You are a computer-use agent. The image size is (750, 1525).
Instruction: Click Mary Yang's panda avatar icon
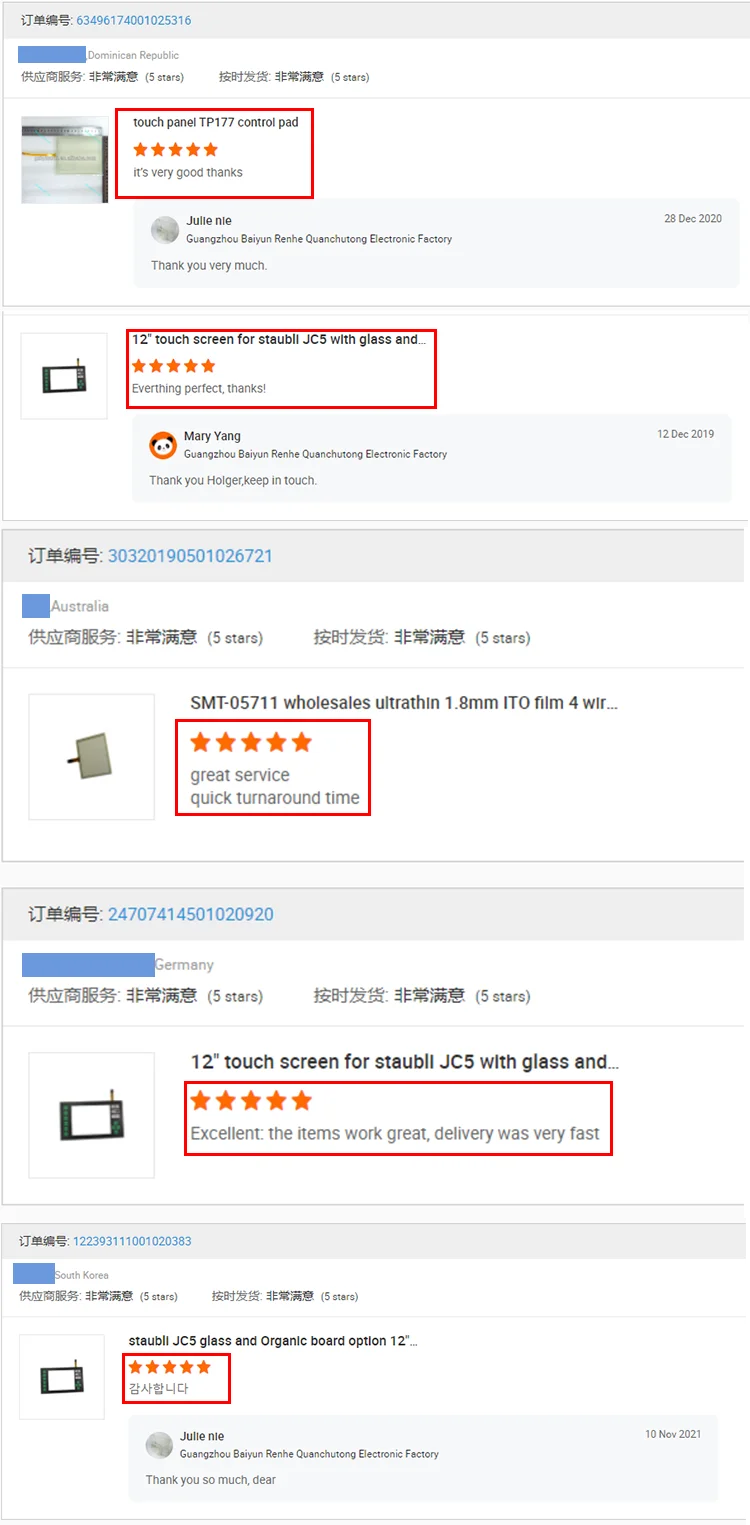[163, 445]
